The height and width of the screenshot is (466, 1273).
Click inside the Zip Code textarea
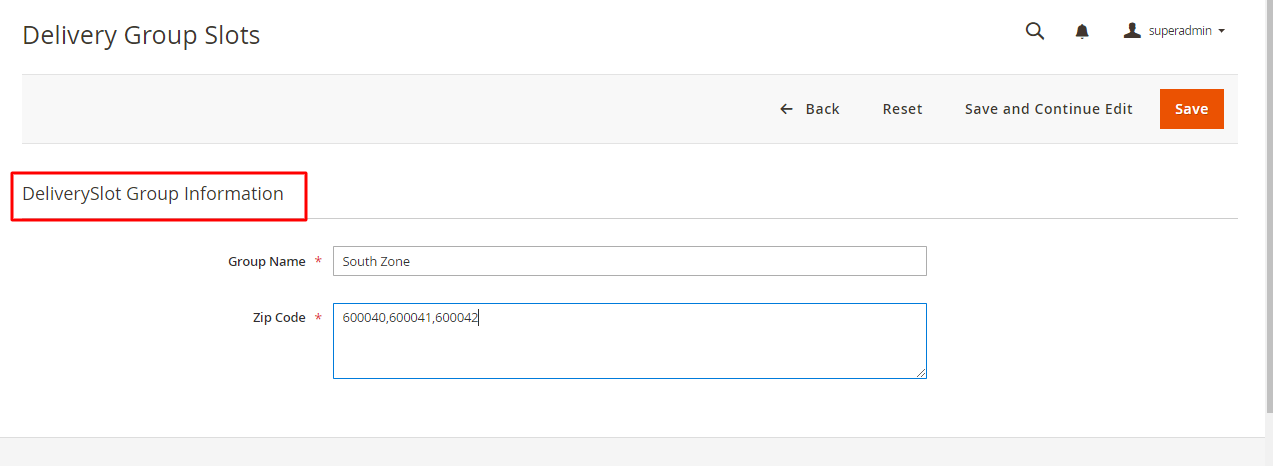click(x=629, y=341)
